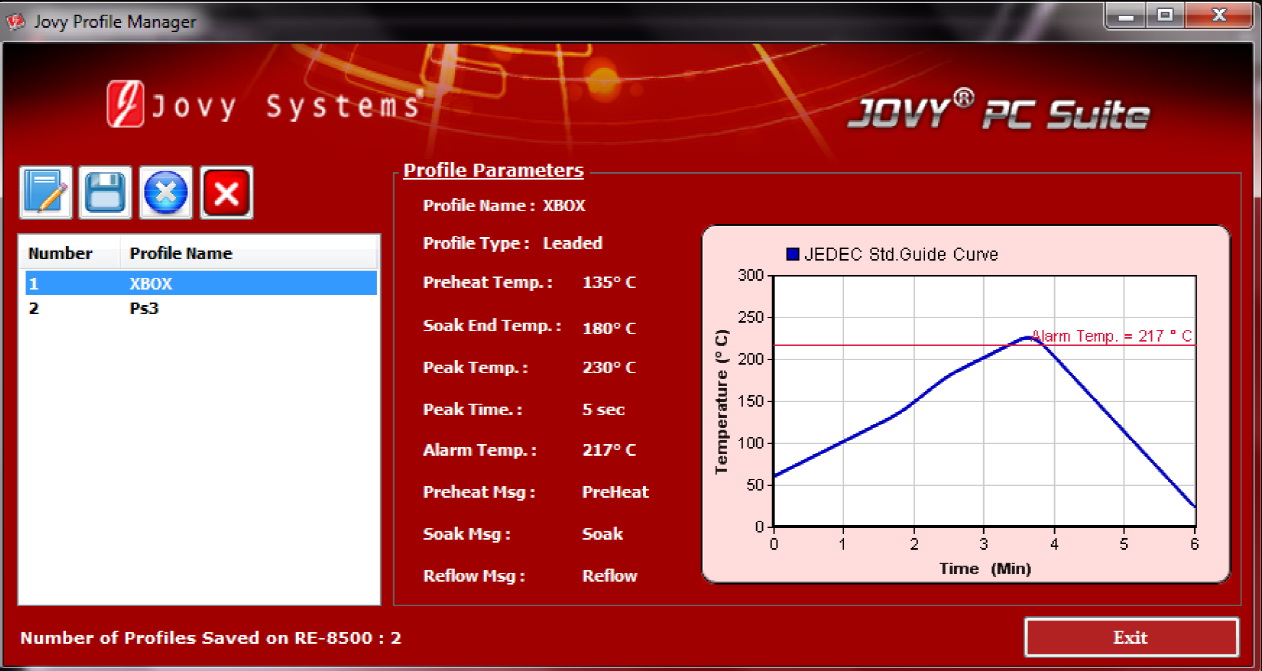This screenshot has height=671, width=1262.
Task: Click the save floppy disk icon
Action: click(106, 192)
